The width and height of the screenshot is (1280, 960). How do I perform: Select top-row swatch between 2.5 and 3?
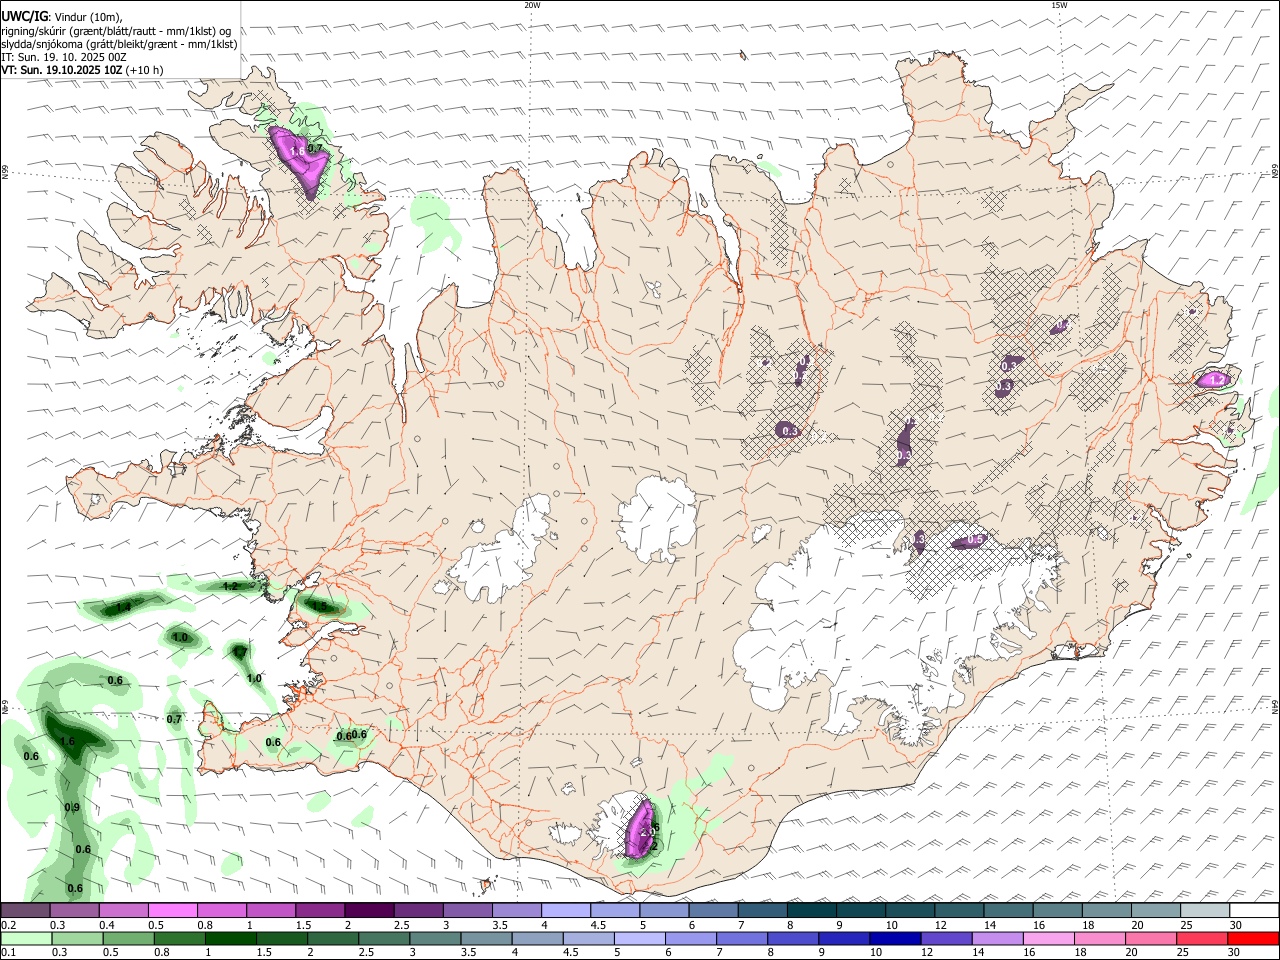pos(418,910)
